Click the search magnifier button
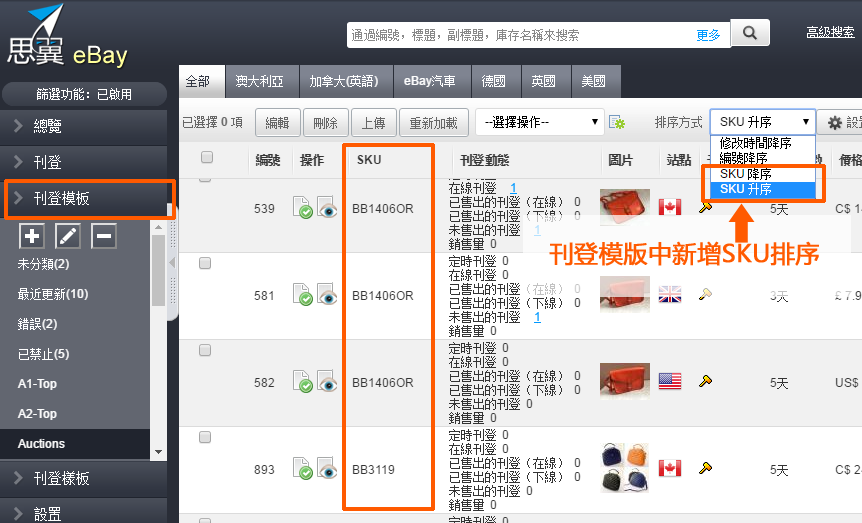Image resolution: width=862 pixels, height=523 pixels. point(750,33)
